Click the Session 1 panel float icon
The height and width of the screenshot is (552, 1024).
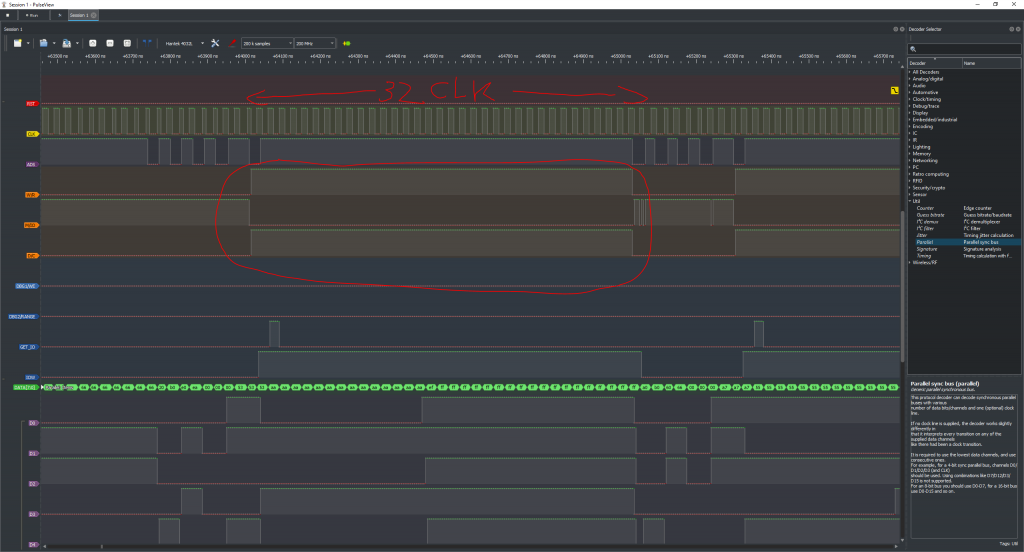(895, 29)
